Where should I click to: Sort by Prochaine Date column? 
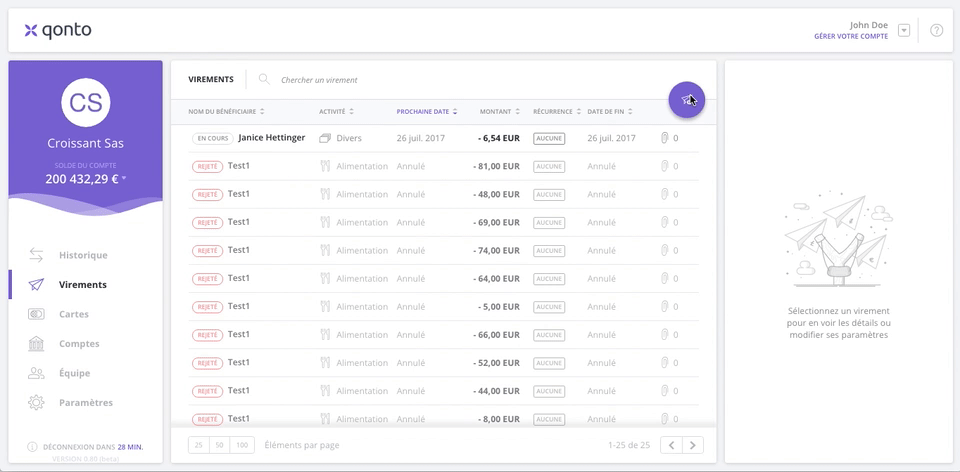point(427,111)
